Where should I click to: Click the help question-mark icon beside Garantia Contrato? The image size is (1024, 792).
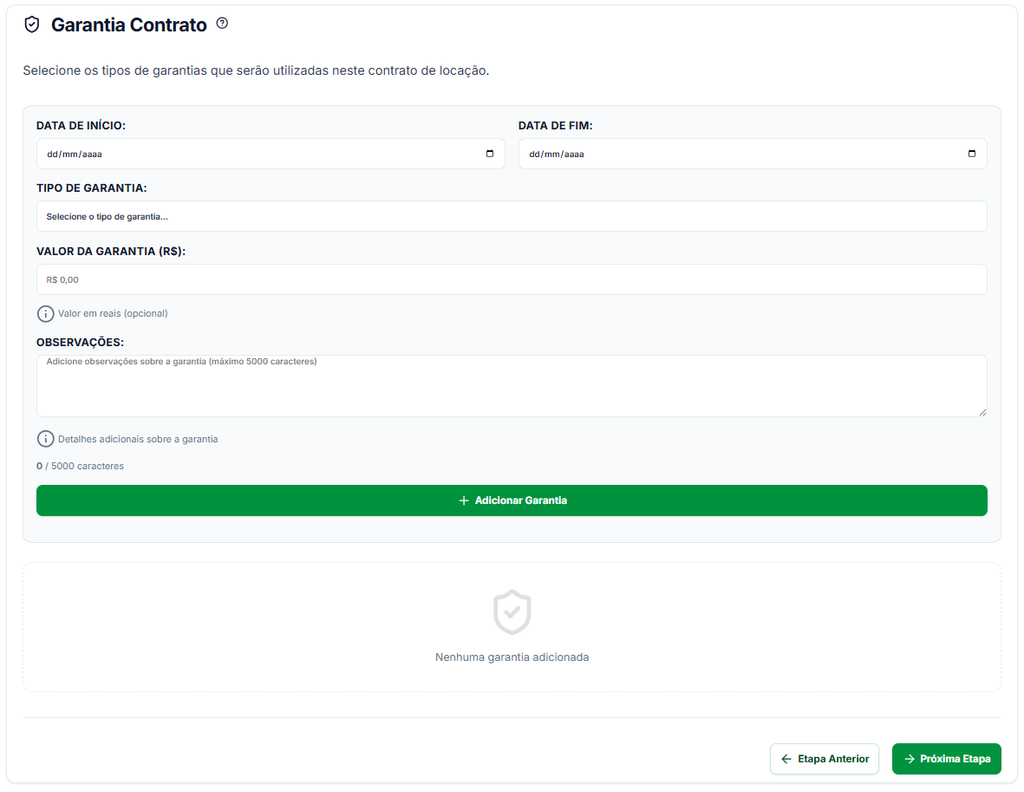coord(222,24)
